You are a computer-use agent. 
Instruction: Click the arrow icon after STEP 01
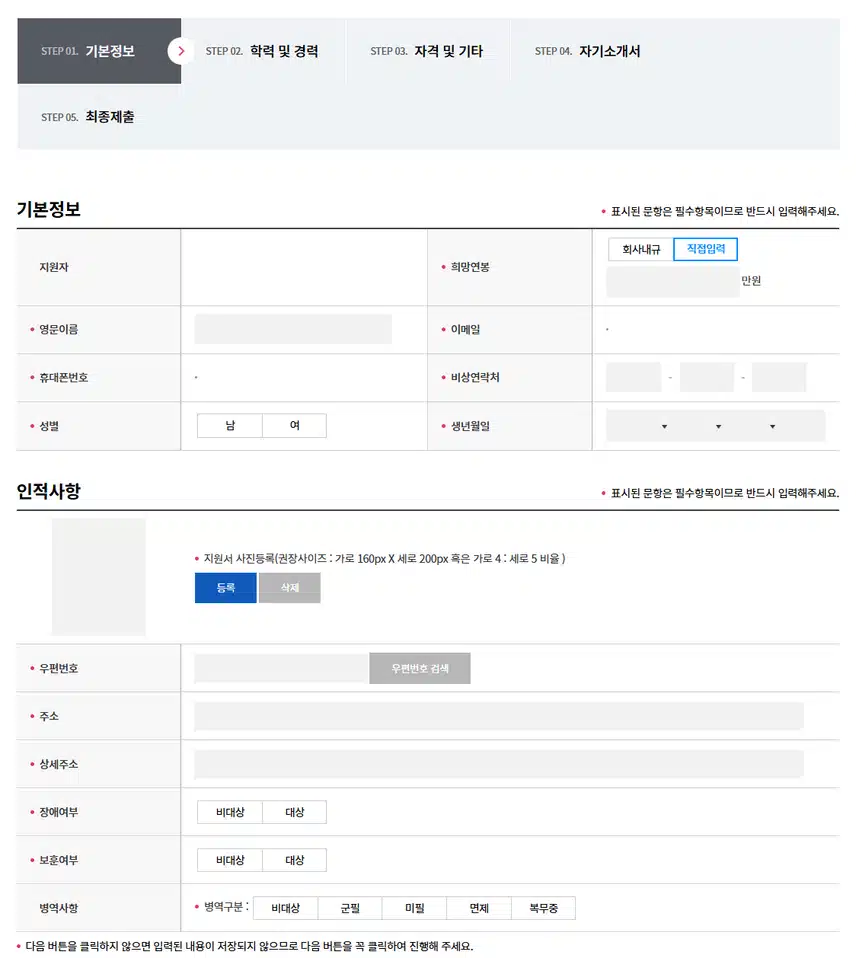pyautogui.click(x=180, y=51)
